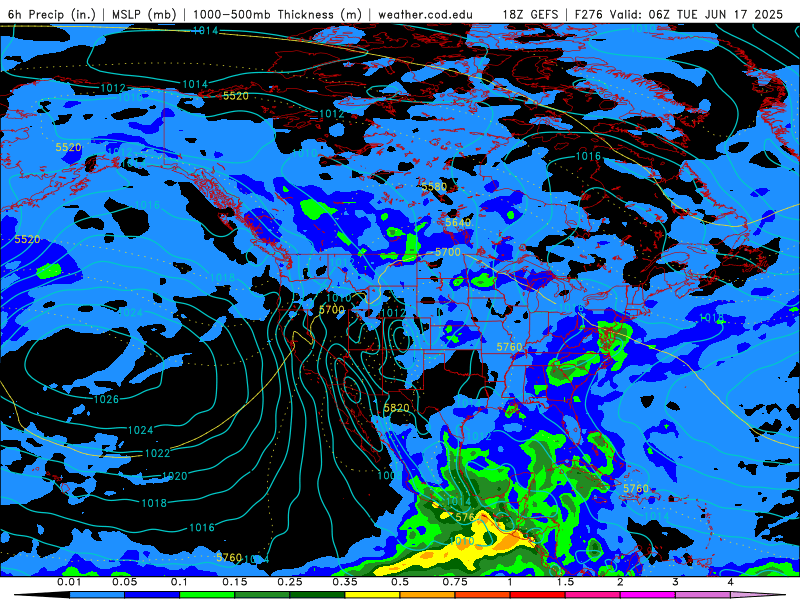Click the 1020 isobar label

175,476
